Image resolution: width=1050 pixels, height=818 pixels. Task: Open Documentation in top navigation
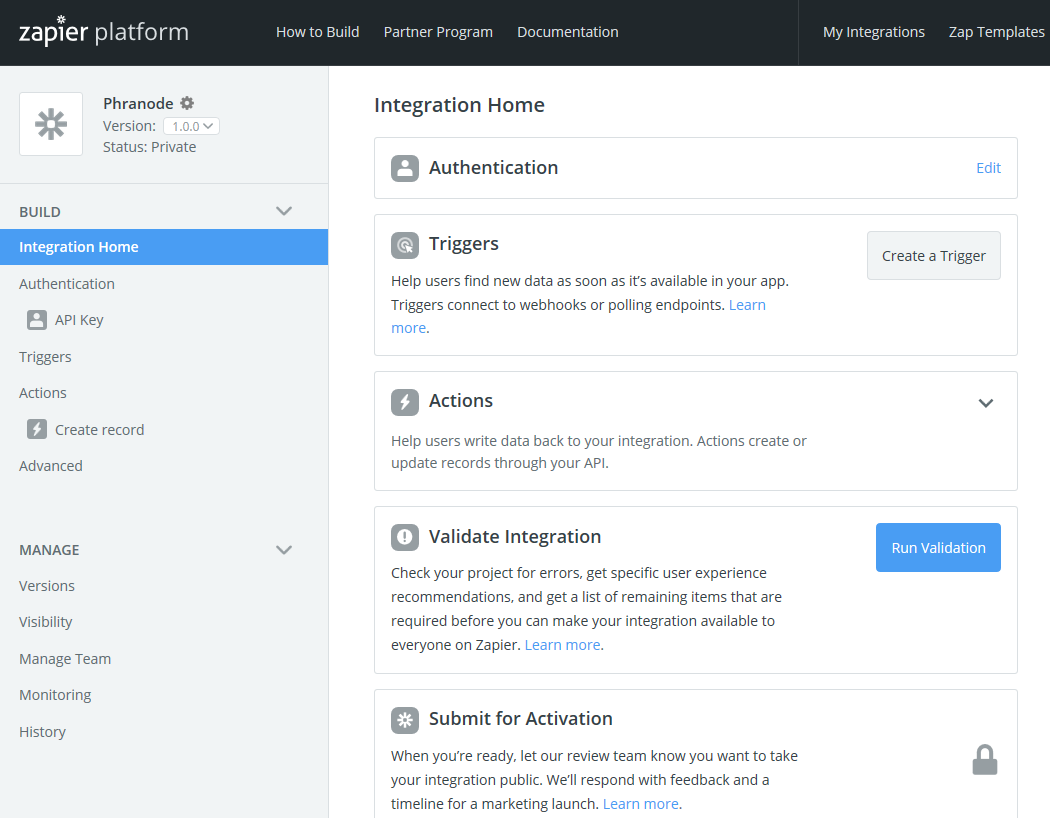coord(567,32)
